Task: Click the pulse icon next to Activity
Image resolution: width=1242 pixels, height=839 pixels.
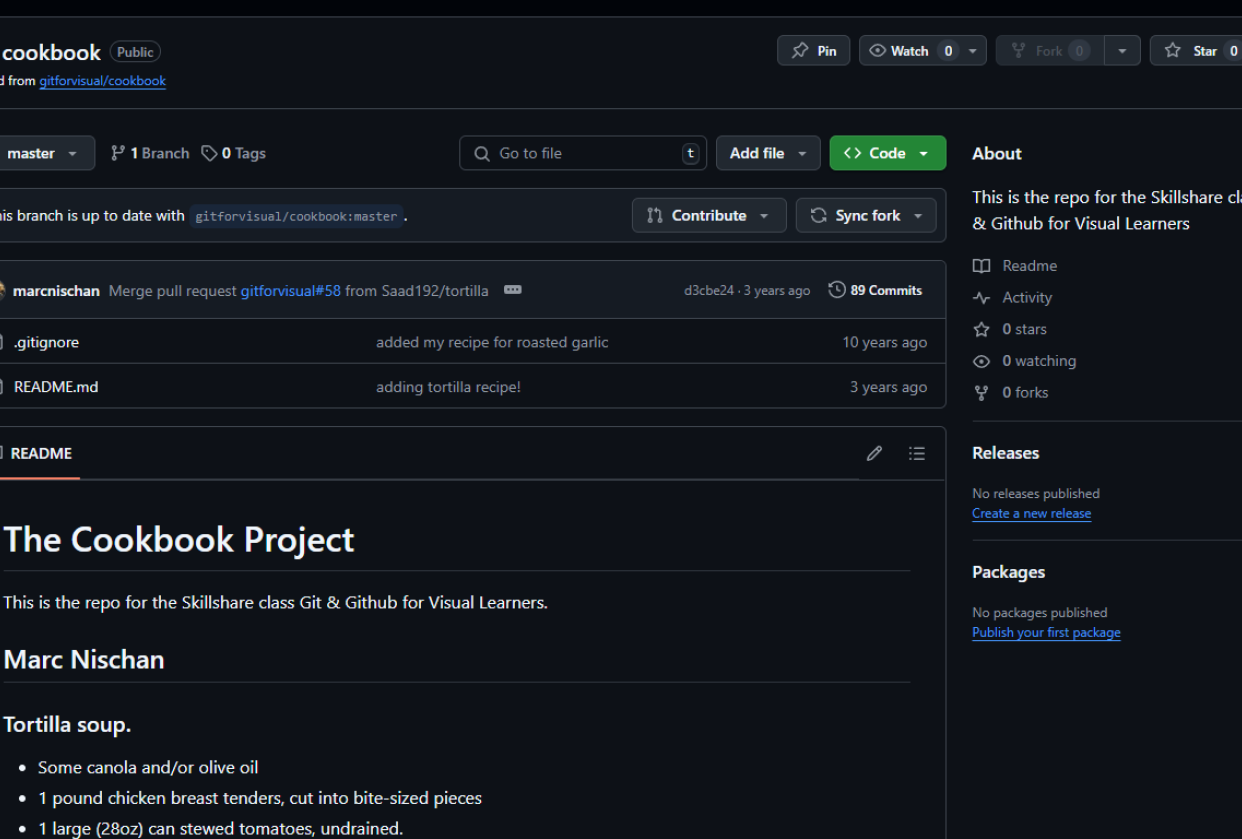Action: pos(982,298)
